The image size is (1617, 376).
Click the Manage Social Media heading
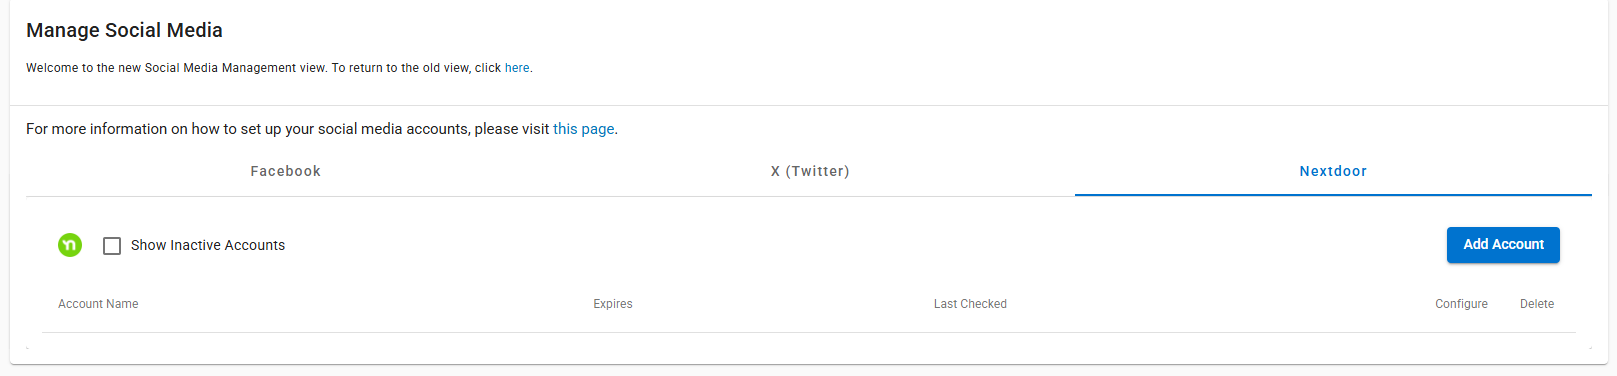[x=124, y=30]
